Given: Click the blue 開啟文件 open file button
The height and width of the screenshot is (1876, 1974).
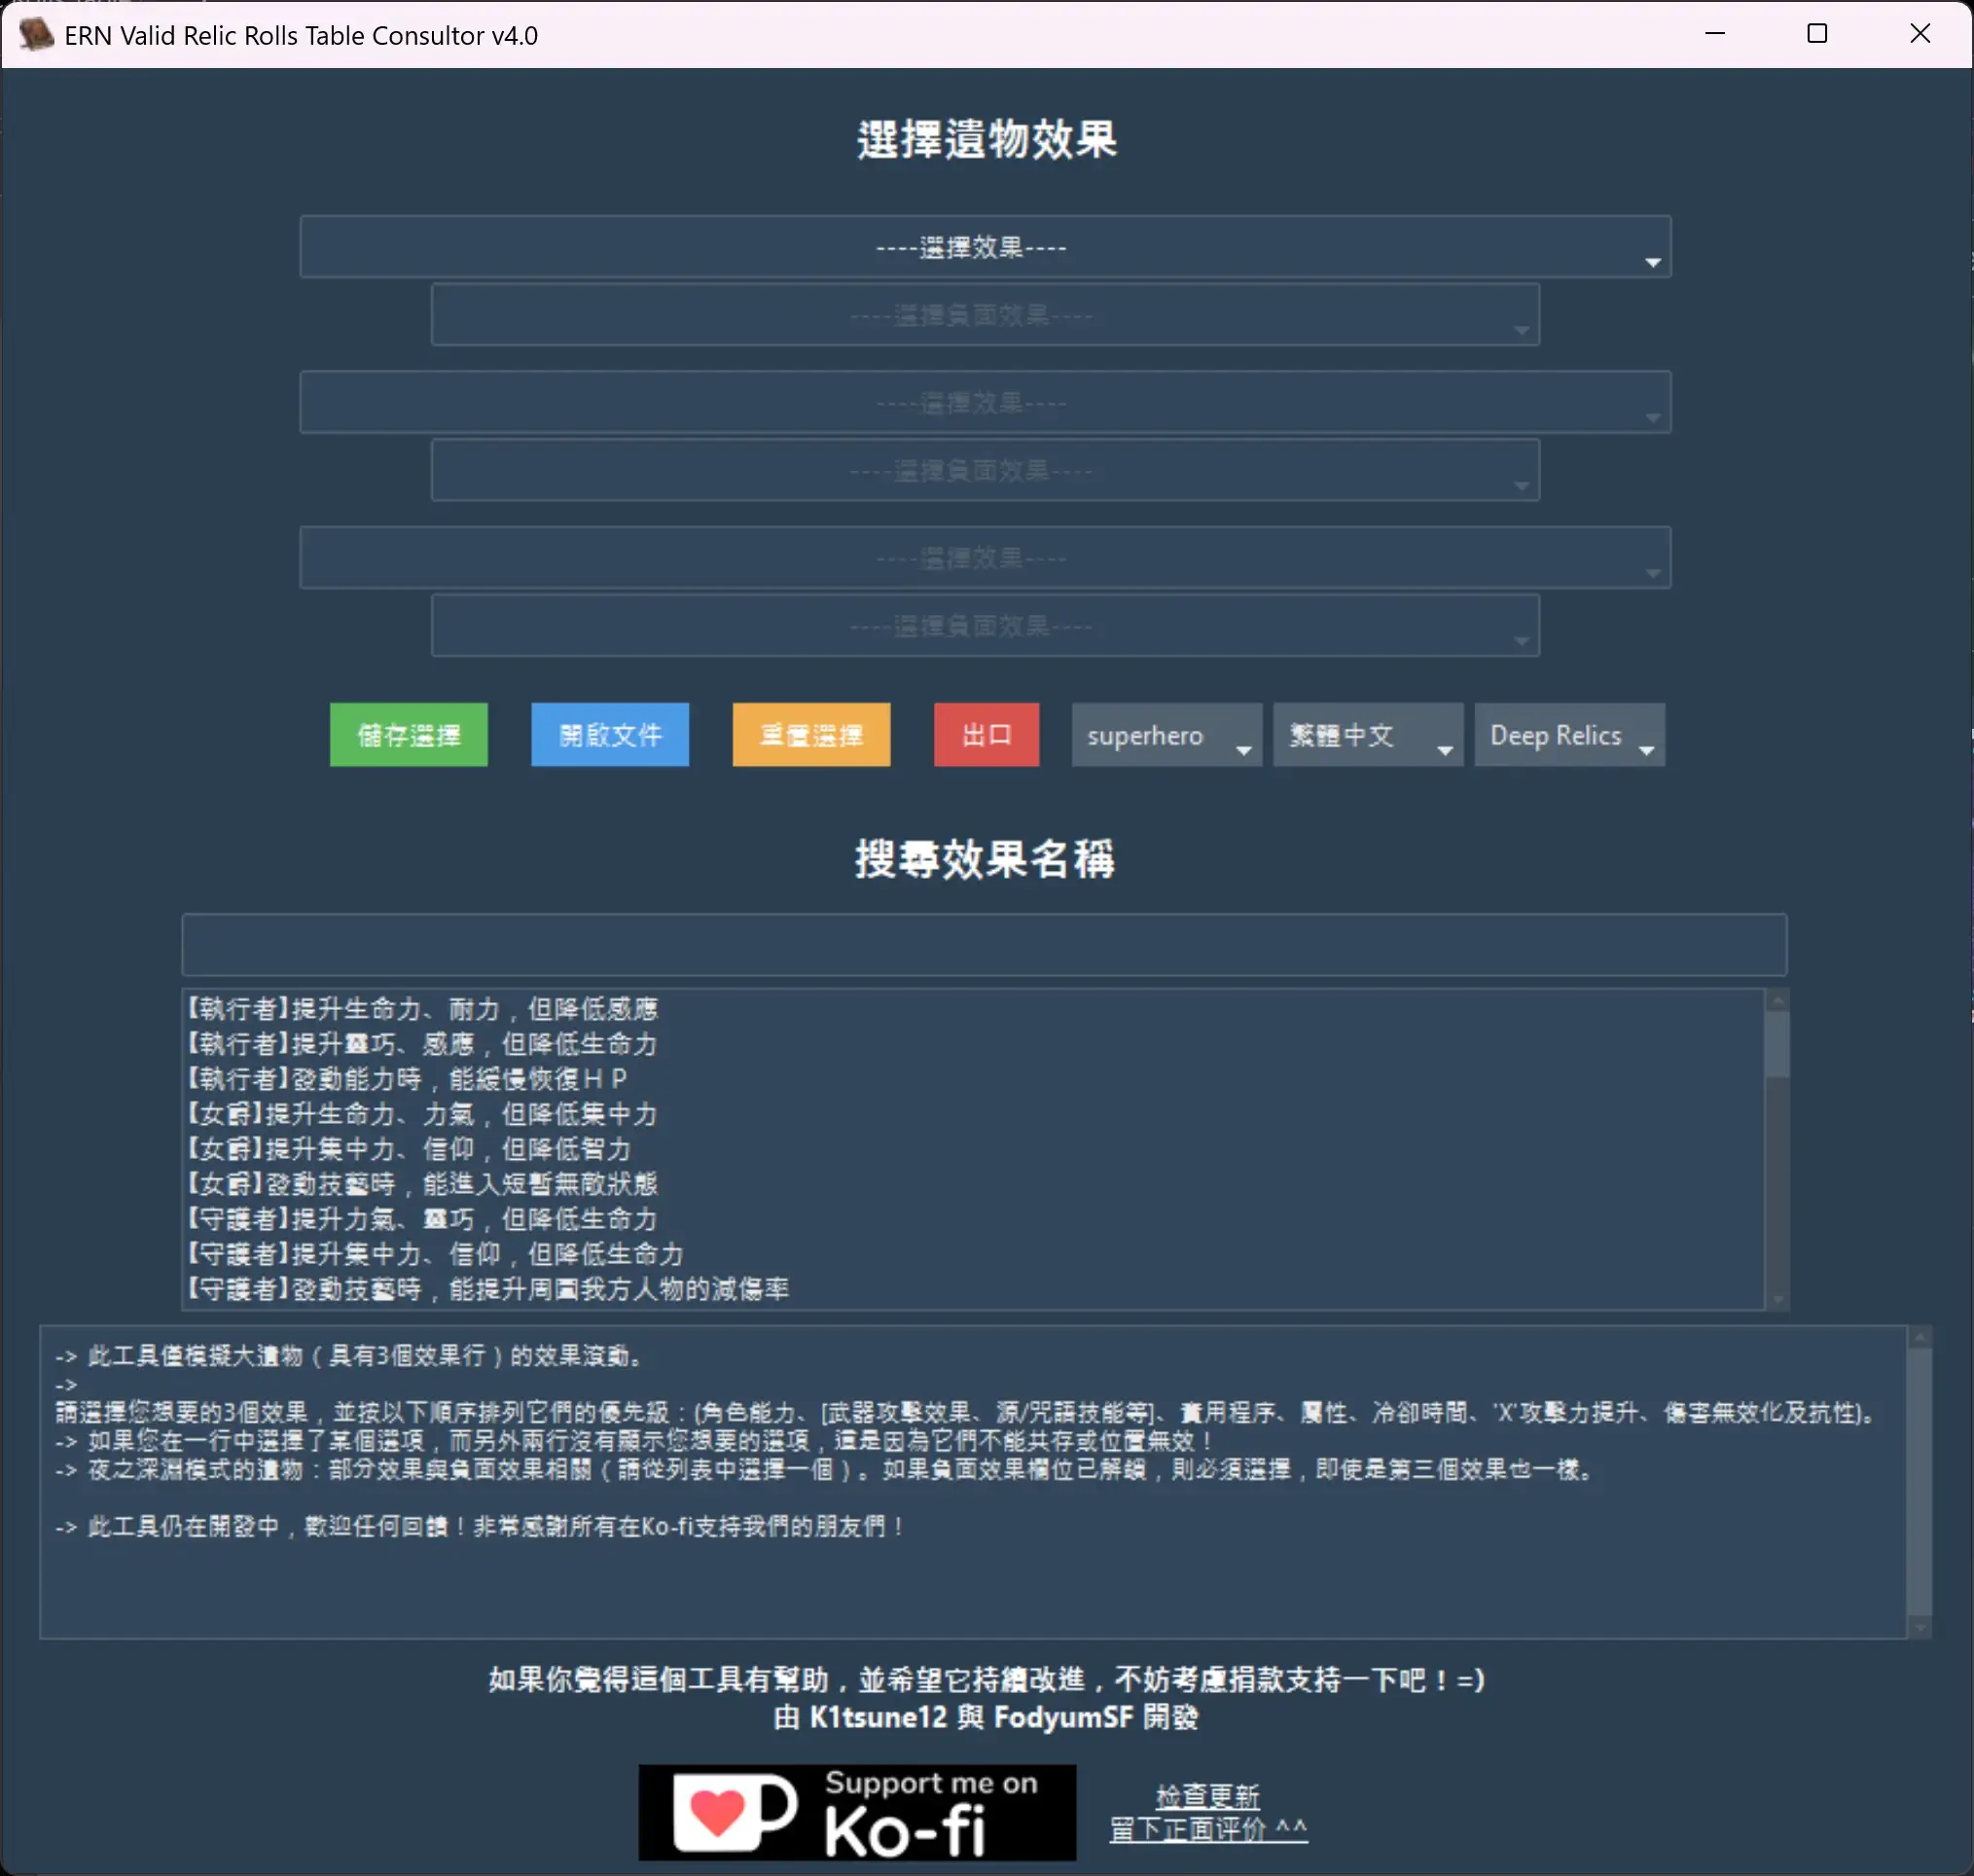Looking at the screenshot, I should click(x=609, y=735).
